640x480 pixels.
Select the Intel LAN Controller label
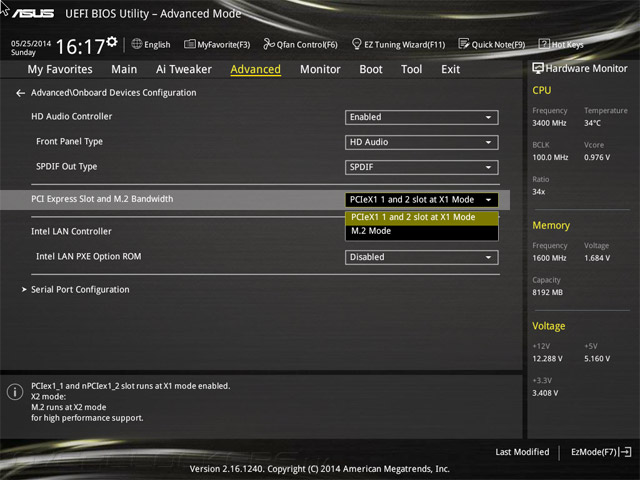pyautogui.click(x=71, y=231)
